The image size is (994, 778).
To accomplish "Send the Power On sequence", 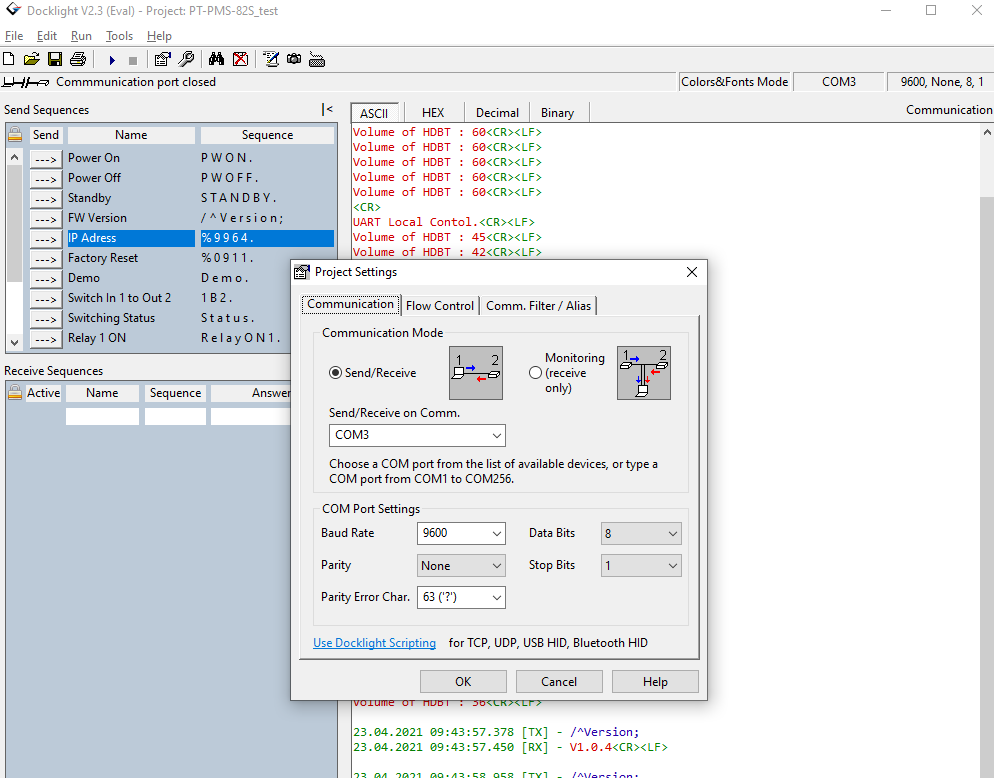I will [x=46, y=159].
